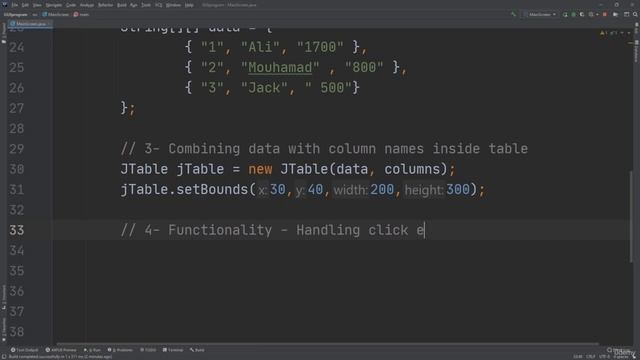Open the Code menu

(x=71, y=5)
